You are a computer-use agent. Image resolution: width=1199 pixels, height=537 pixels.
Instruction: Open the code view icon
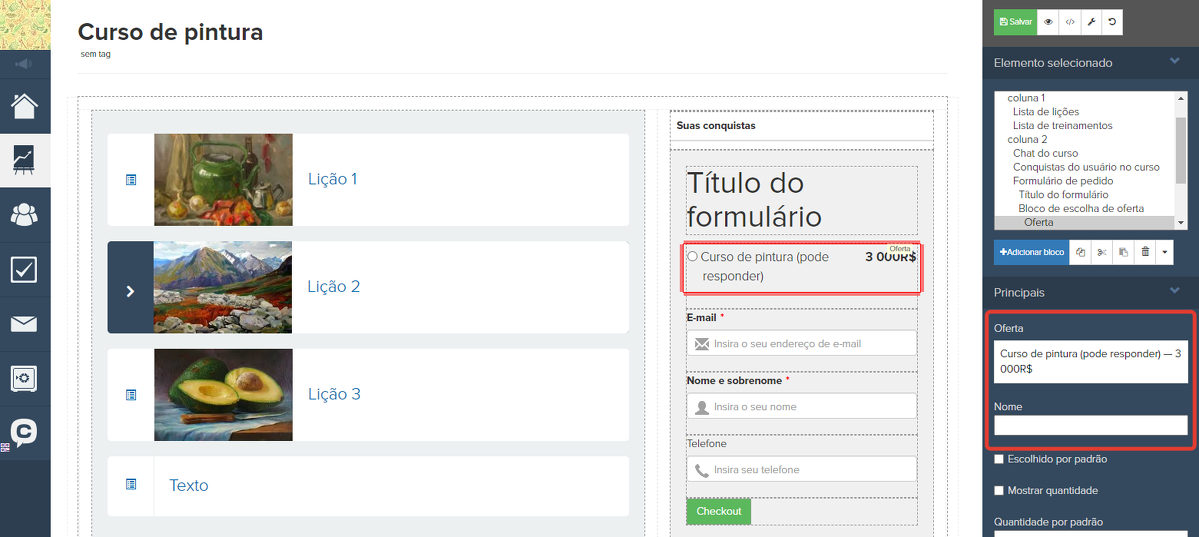tap(1070, 21)
